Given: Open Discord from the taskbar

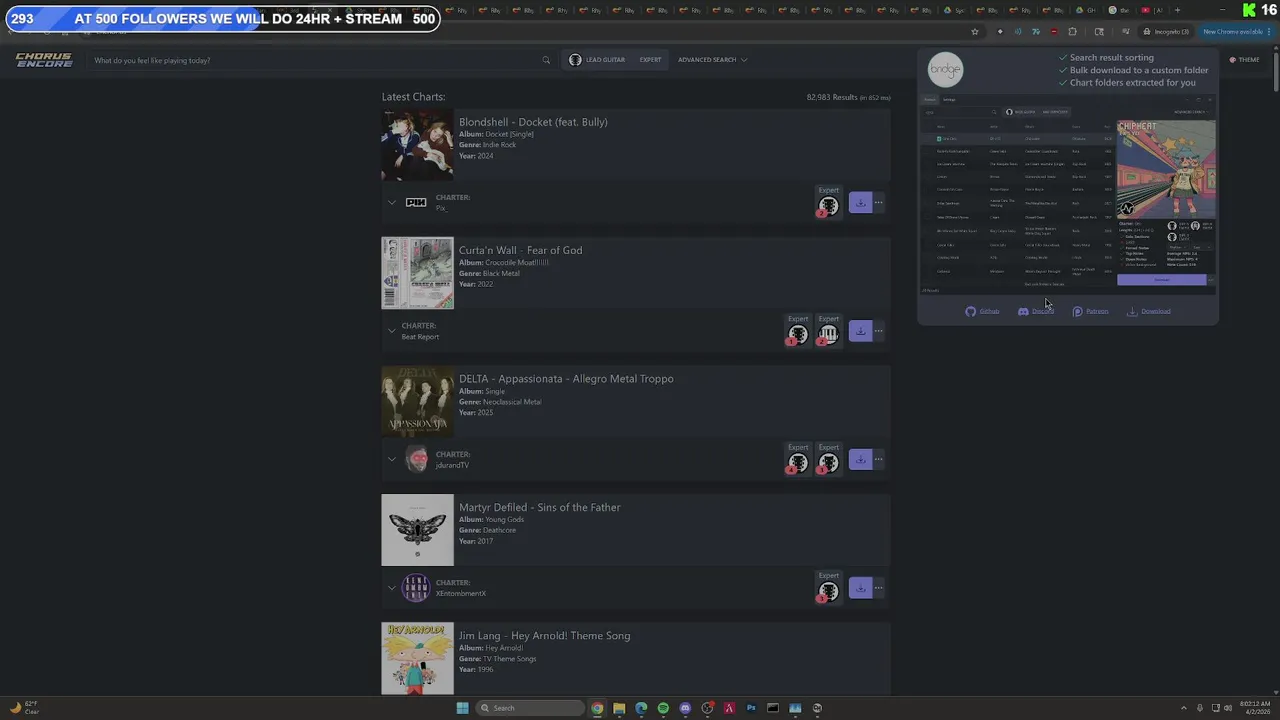Looking at the screenshot, I should pos(685,708).
